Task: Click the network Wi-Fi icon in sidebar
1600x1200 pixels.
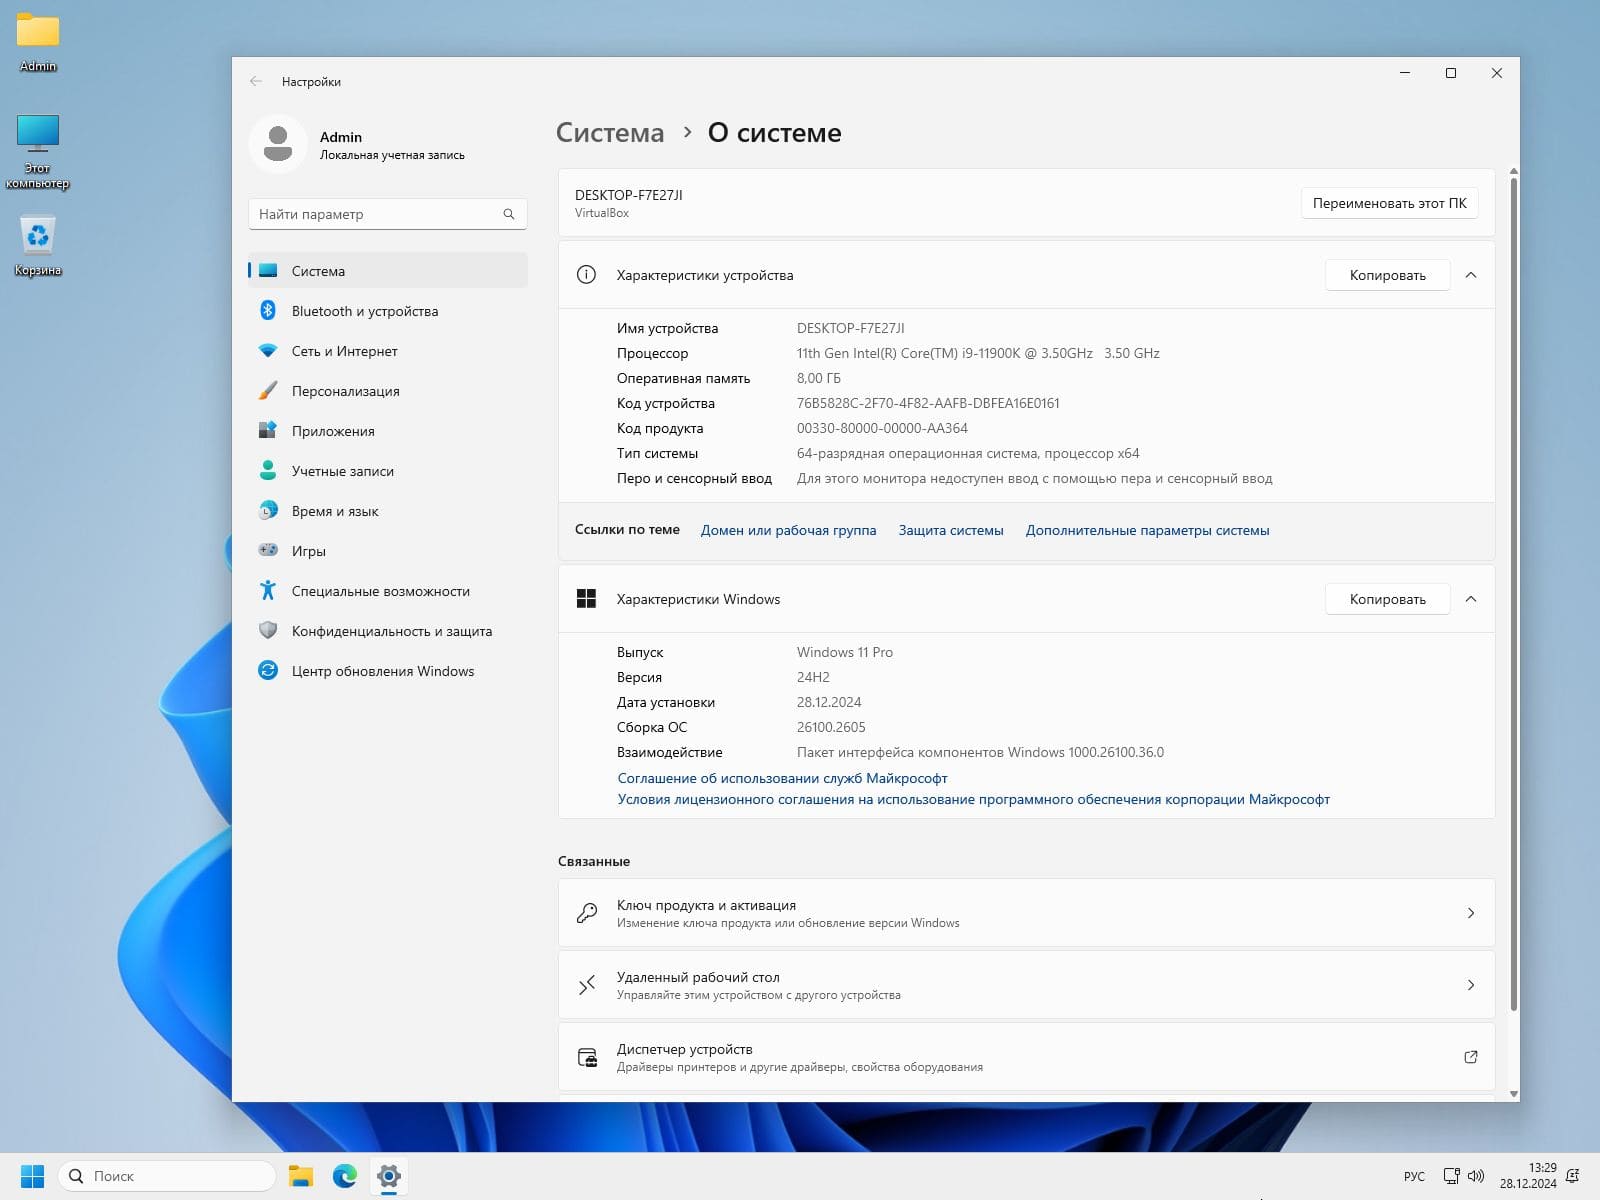Action: click(x=268, y=351)
